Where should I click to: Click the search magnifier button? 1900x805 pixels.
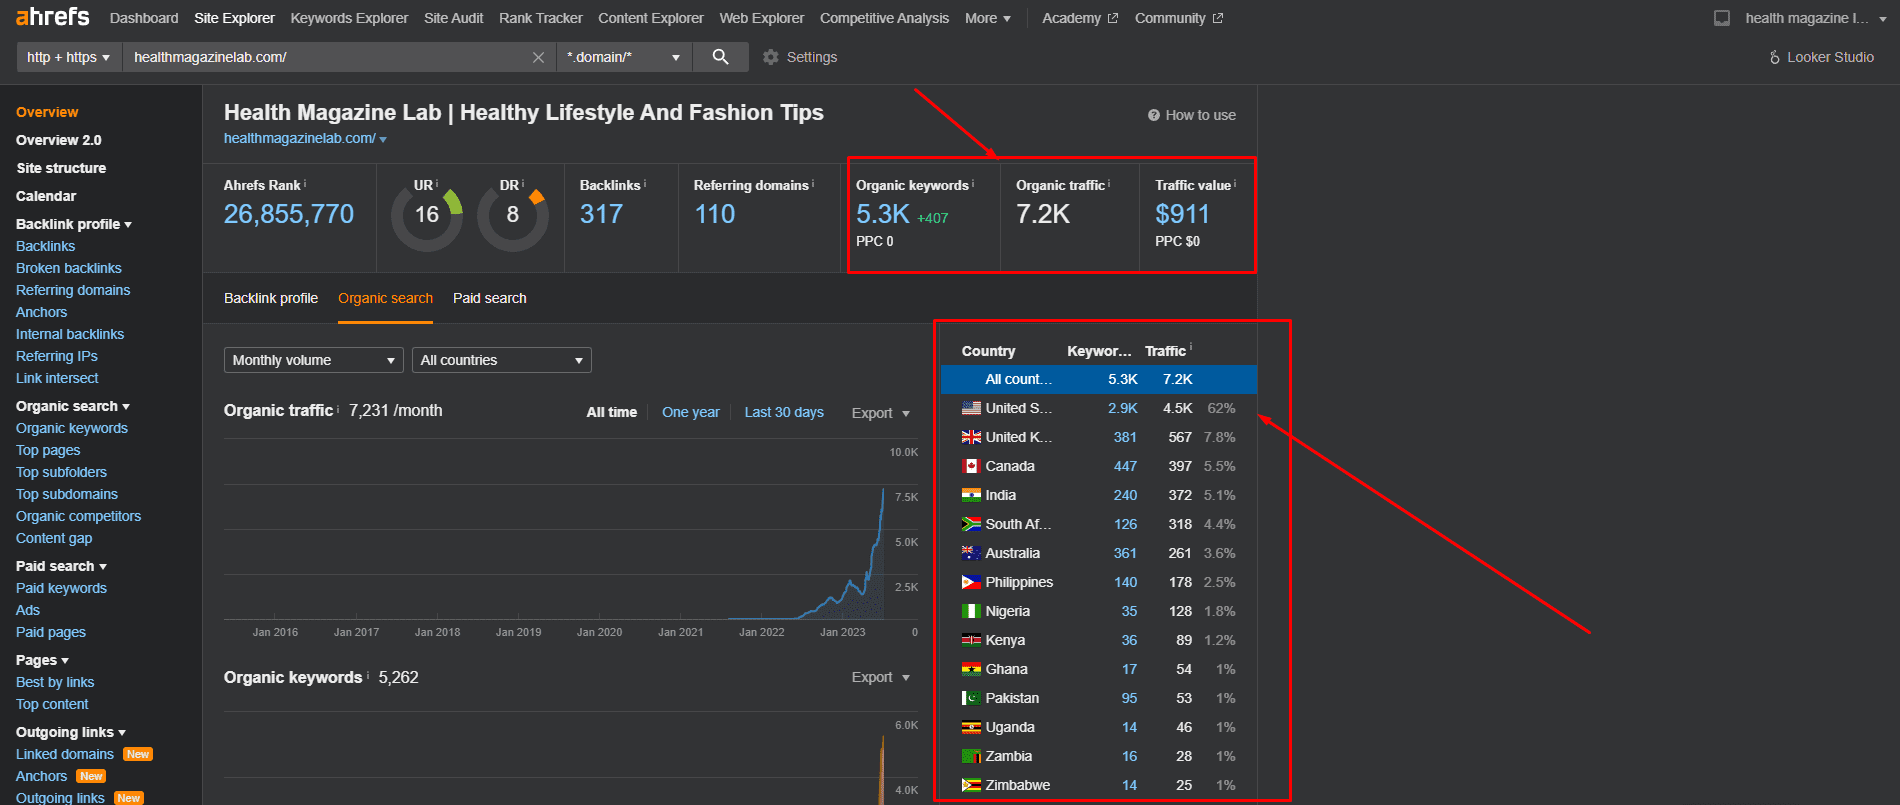pyautogui.click(x=720, y=57)
